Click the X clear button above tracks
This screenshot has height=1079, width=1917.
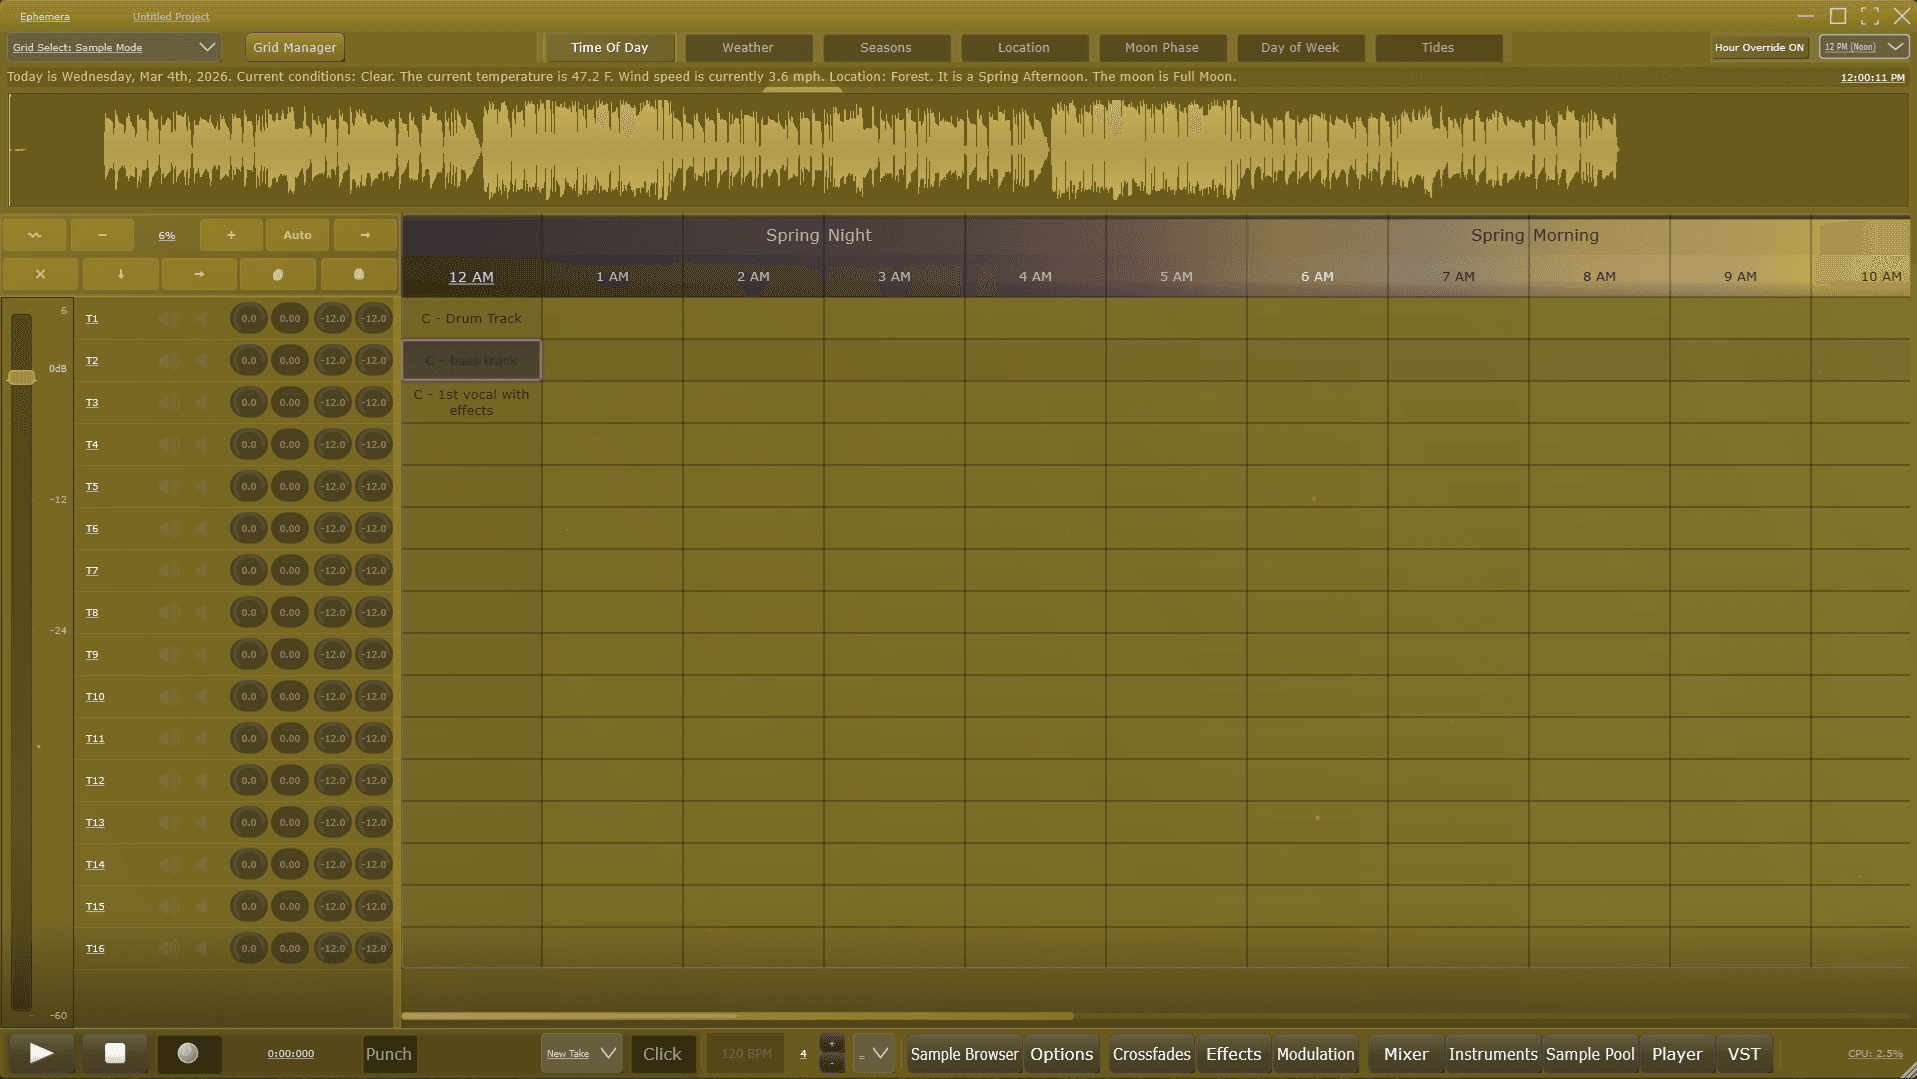(40, 274)
